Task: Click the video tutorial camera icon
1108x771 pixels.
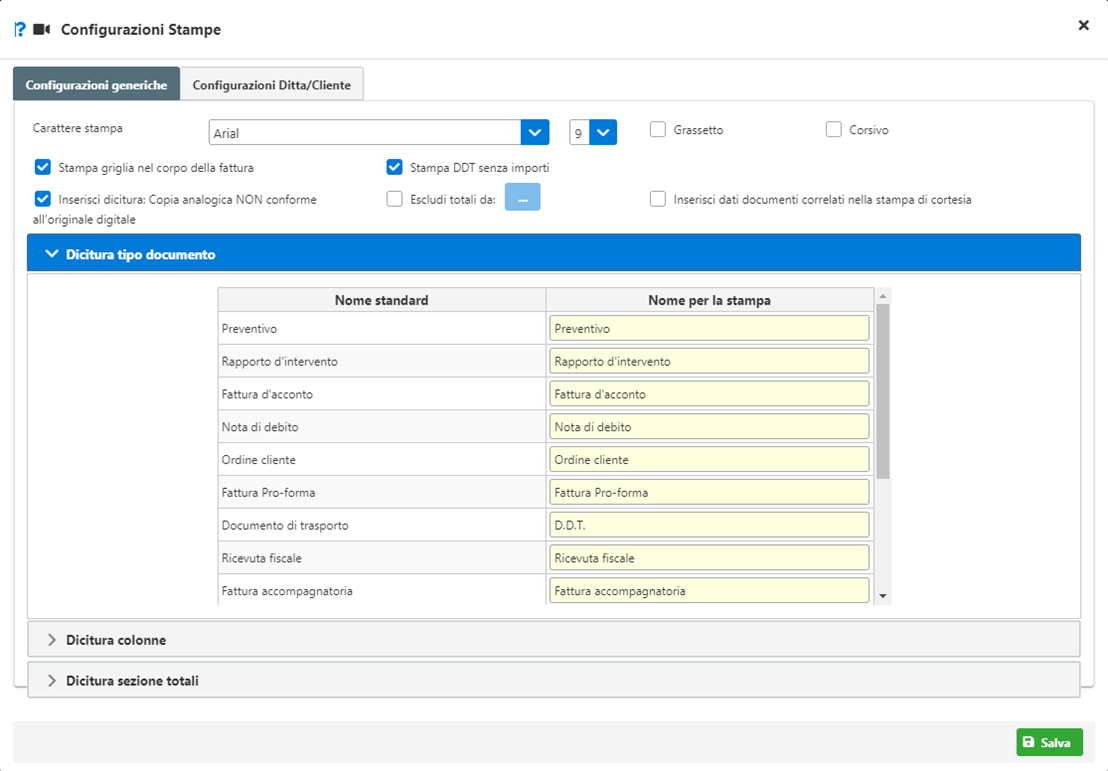Action: (42, 30)
